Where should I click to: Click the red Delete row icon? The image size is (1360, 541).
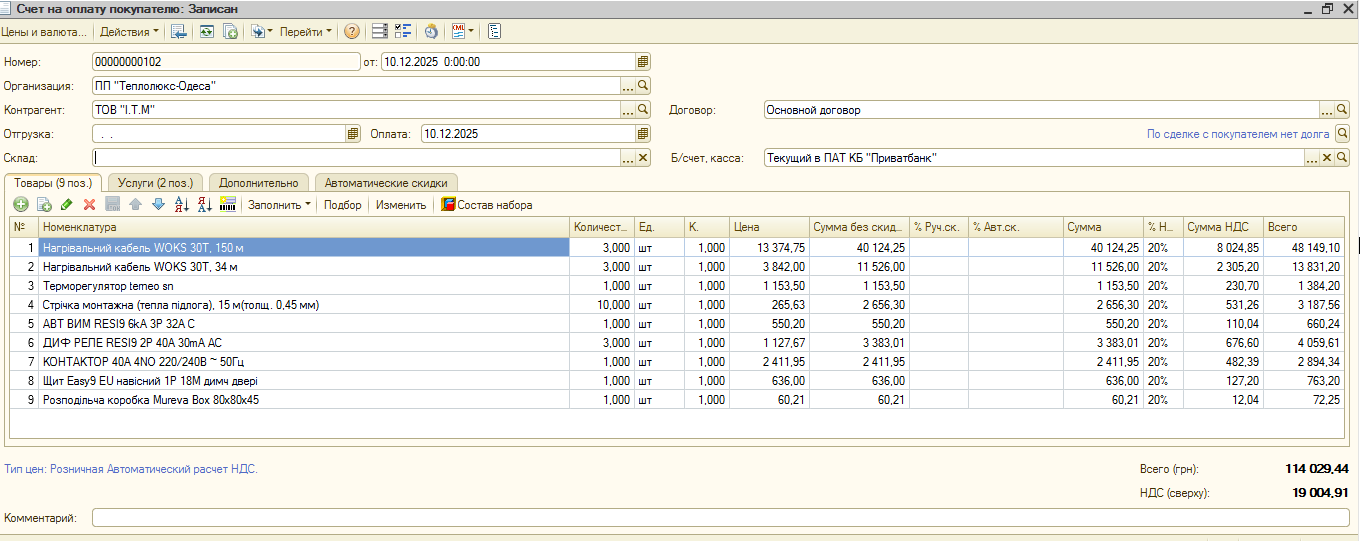click(89, 205)
